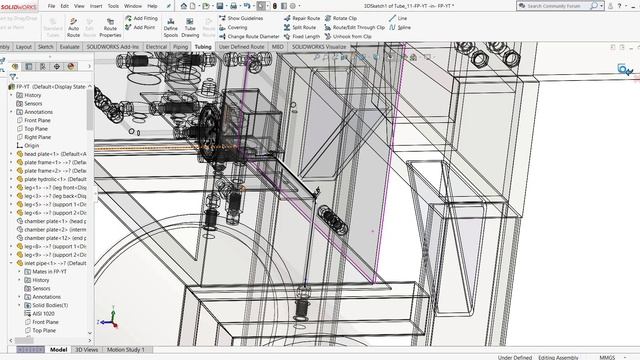Click the Select cursor tool
The height and width of the screenshot is (360, 640).
[x=261, y=6]
